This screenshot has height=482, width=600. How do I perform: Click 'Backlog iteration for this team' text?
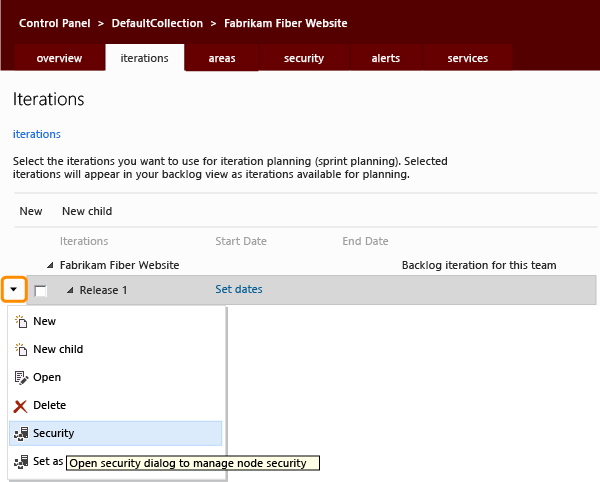[x=479, y=265]
